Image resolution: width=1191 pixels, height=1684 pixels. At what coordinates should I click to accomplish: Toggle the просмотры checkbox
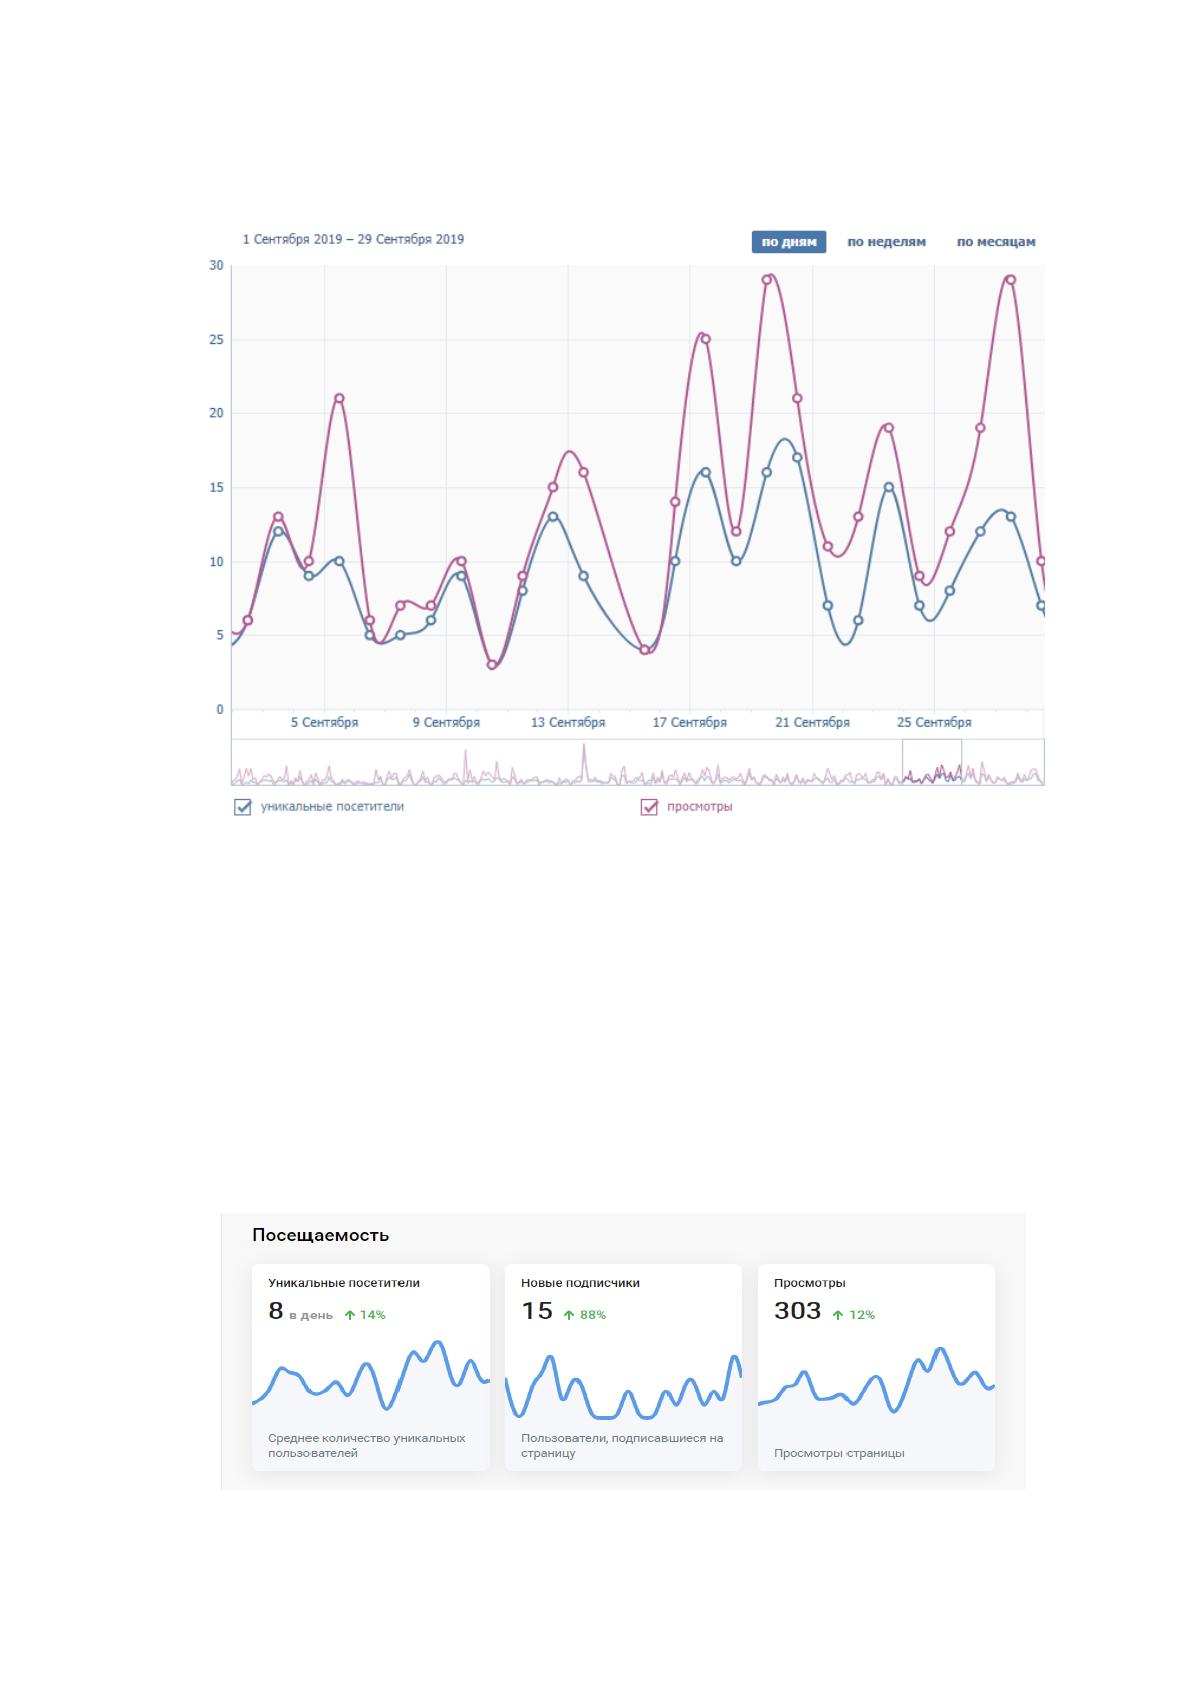(649, 807)
